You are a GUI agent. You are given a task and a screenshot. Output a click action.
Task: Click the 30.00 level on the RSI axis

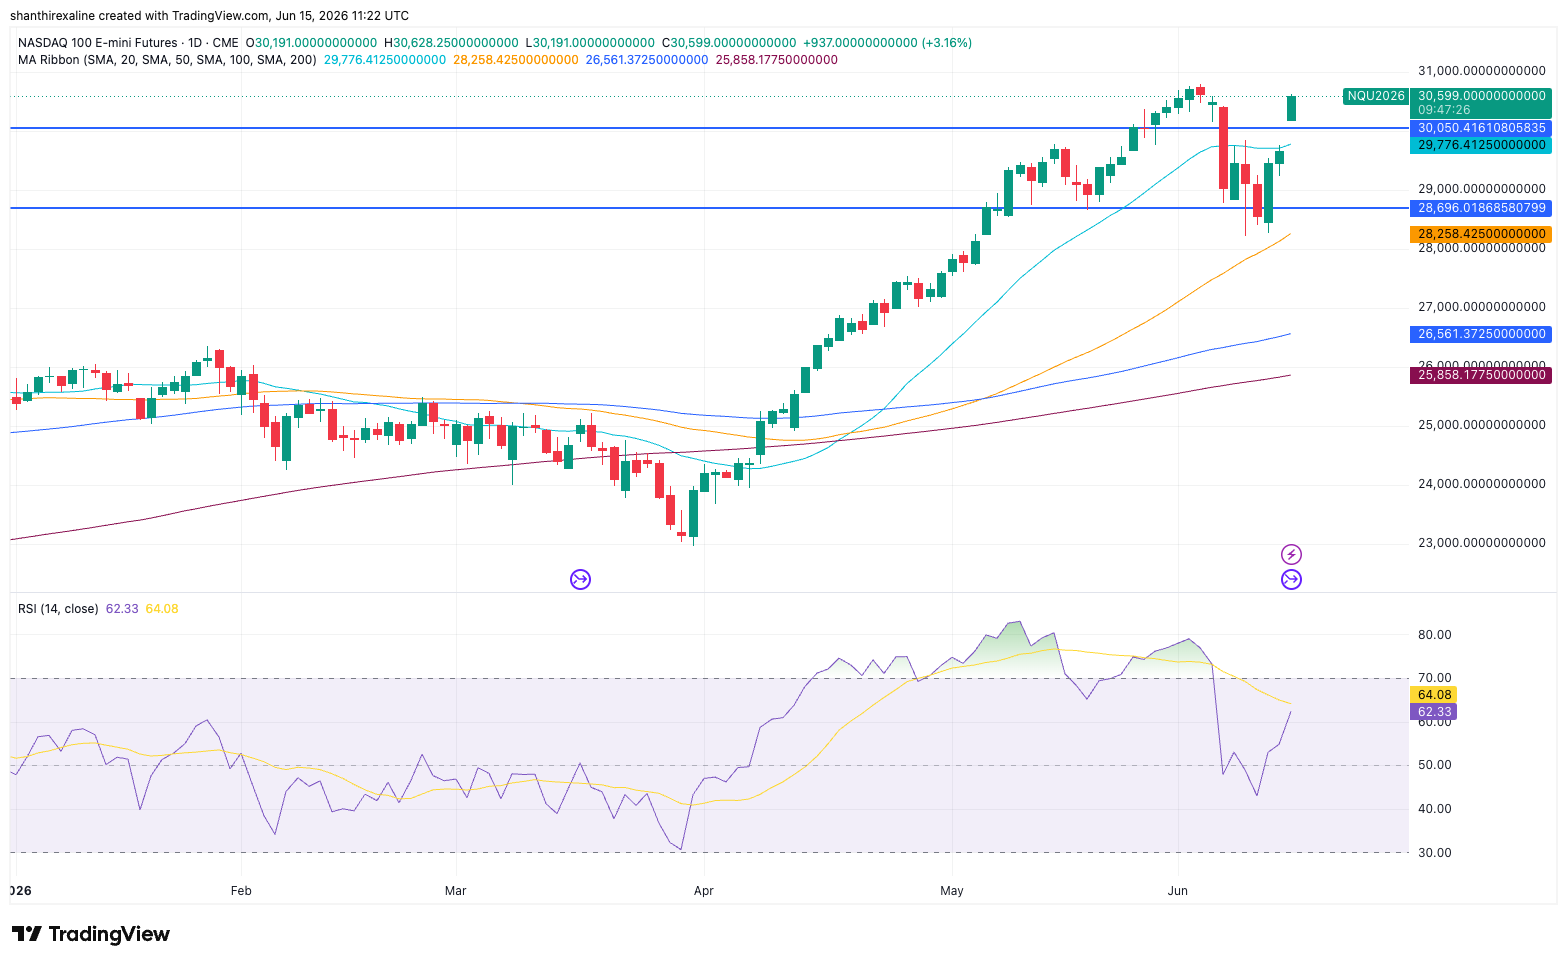pyautogui.click(x=1434, y=853)
